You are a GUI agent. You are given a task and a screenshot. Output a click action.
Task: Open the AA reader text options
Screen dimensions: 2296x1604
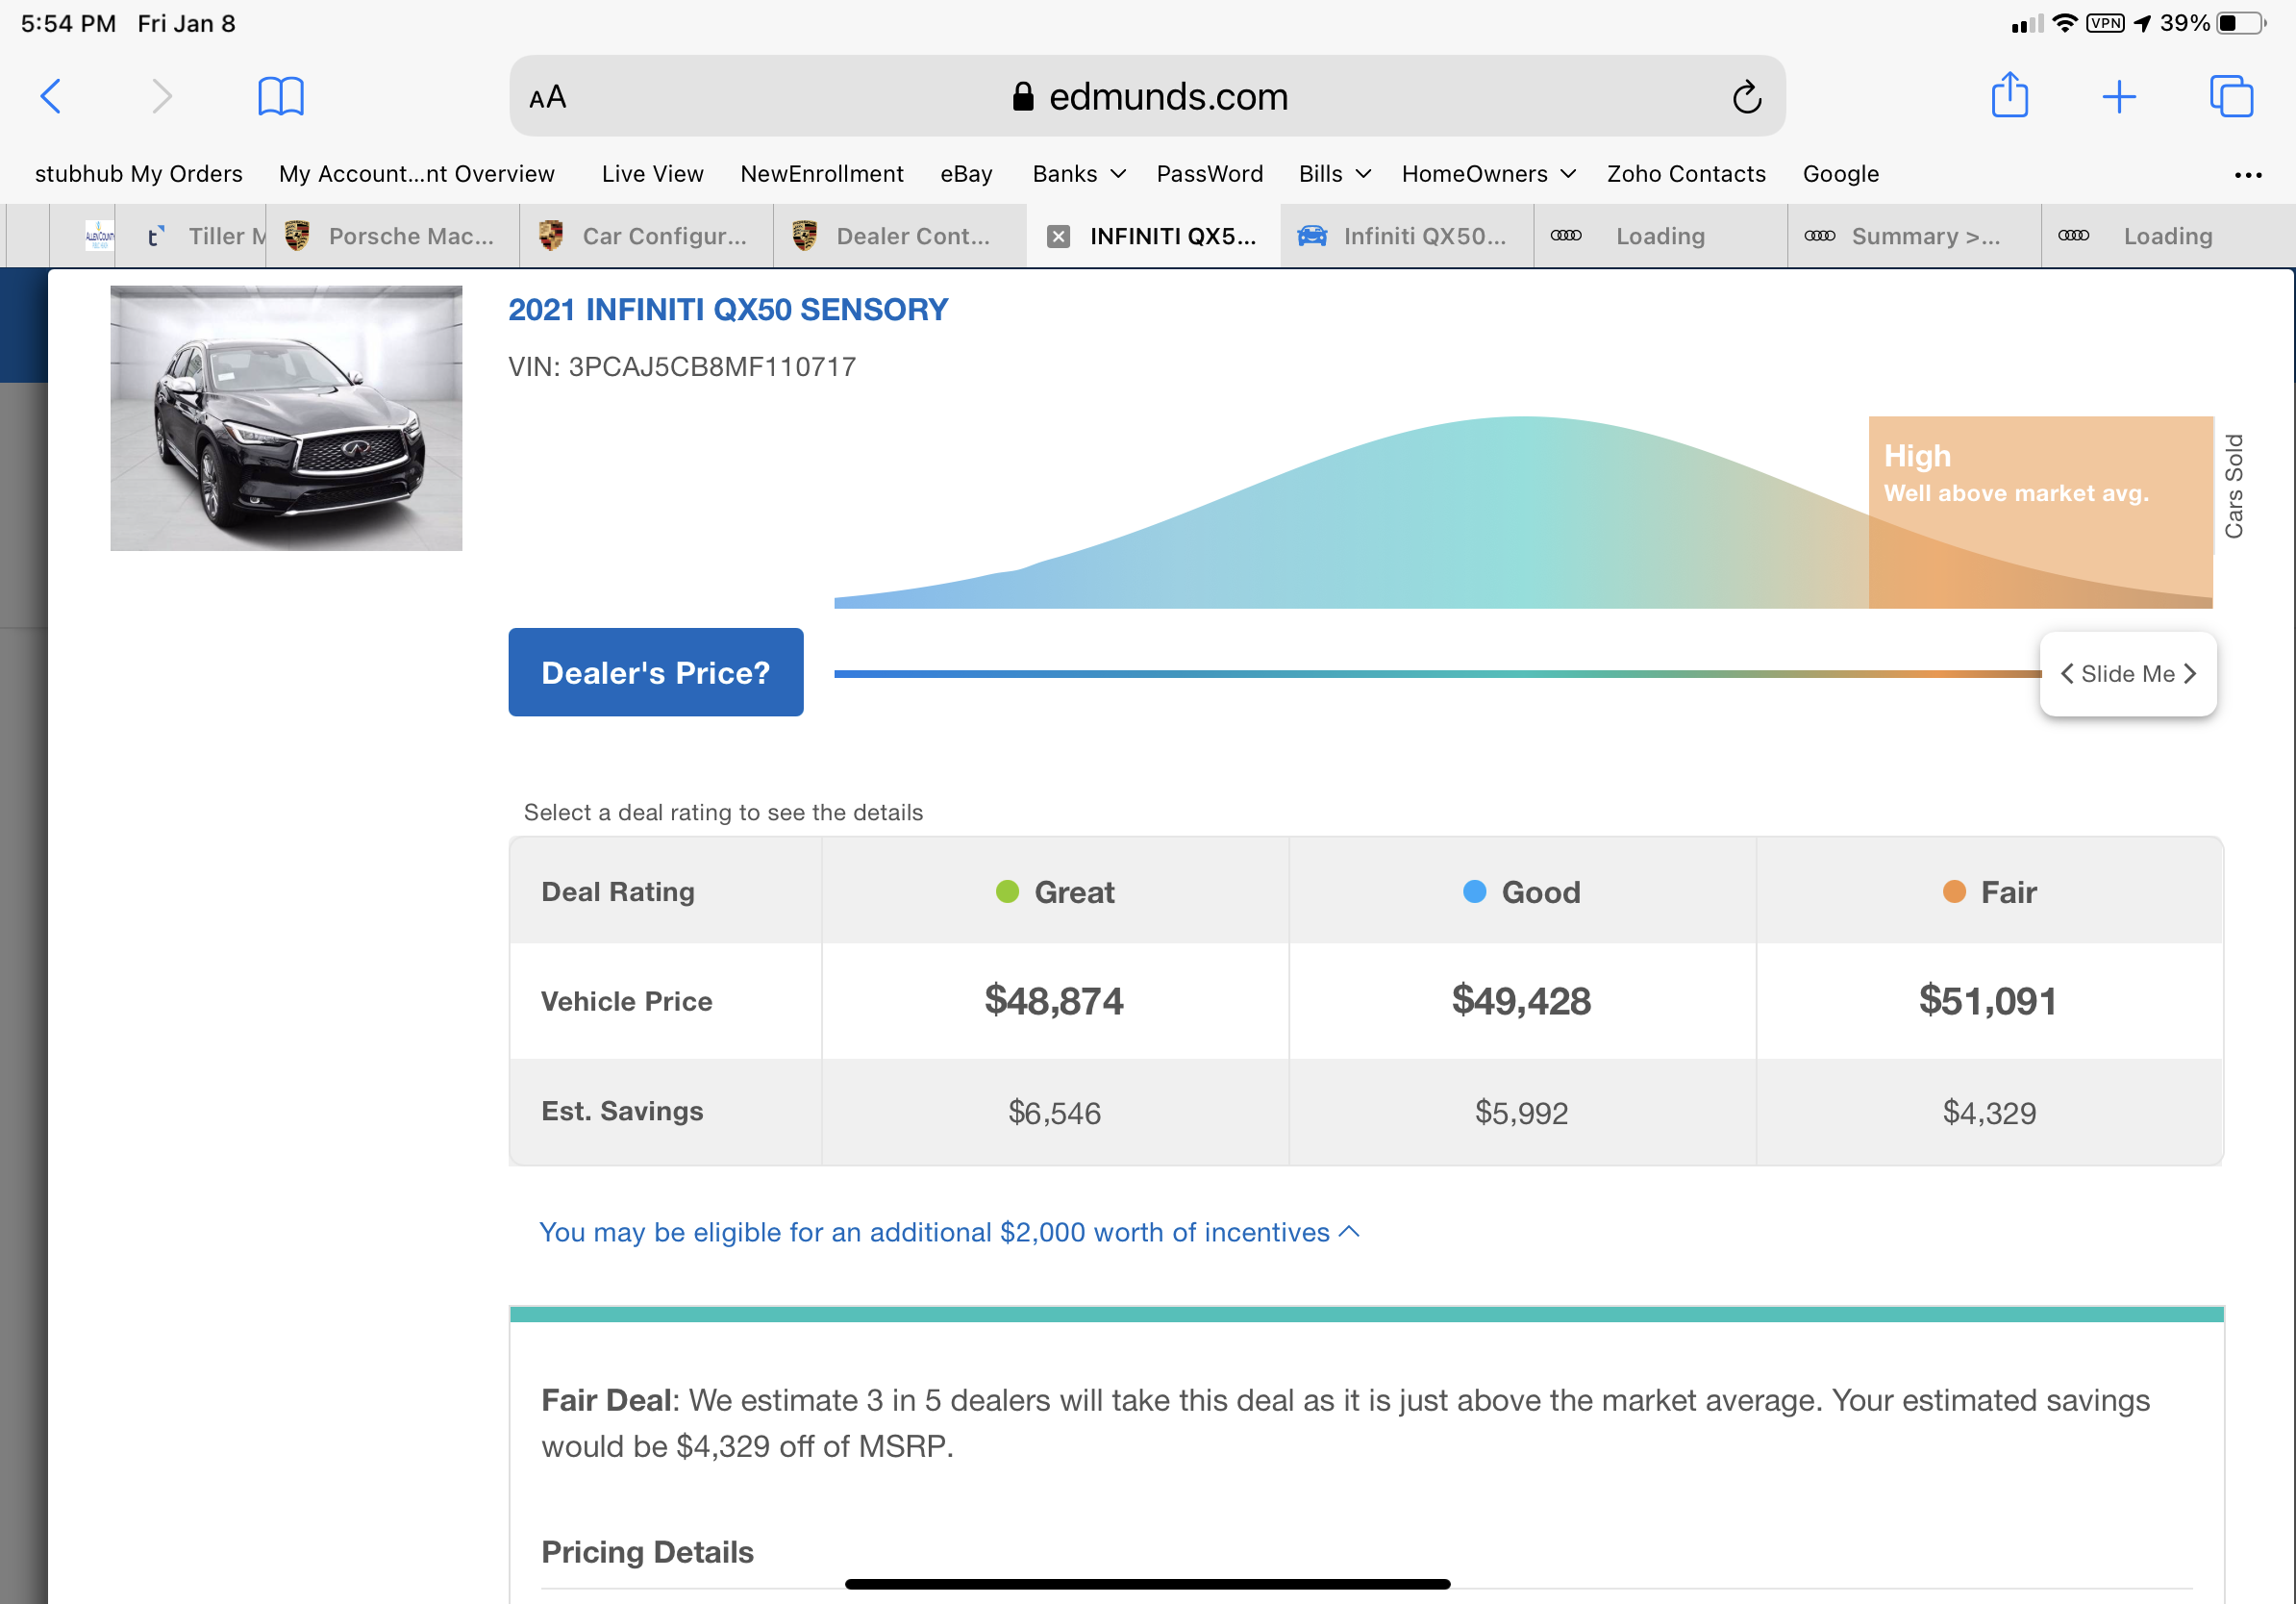pyautogui.click(x=548, y=98)
